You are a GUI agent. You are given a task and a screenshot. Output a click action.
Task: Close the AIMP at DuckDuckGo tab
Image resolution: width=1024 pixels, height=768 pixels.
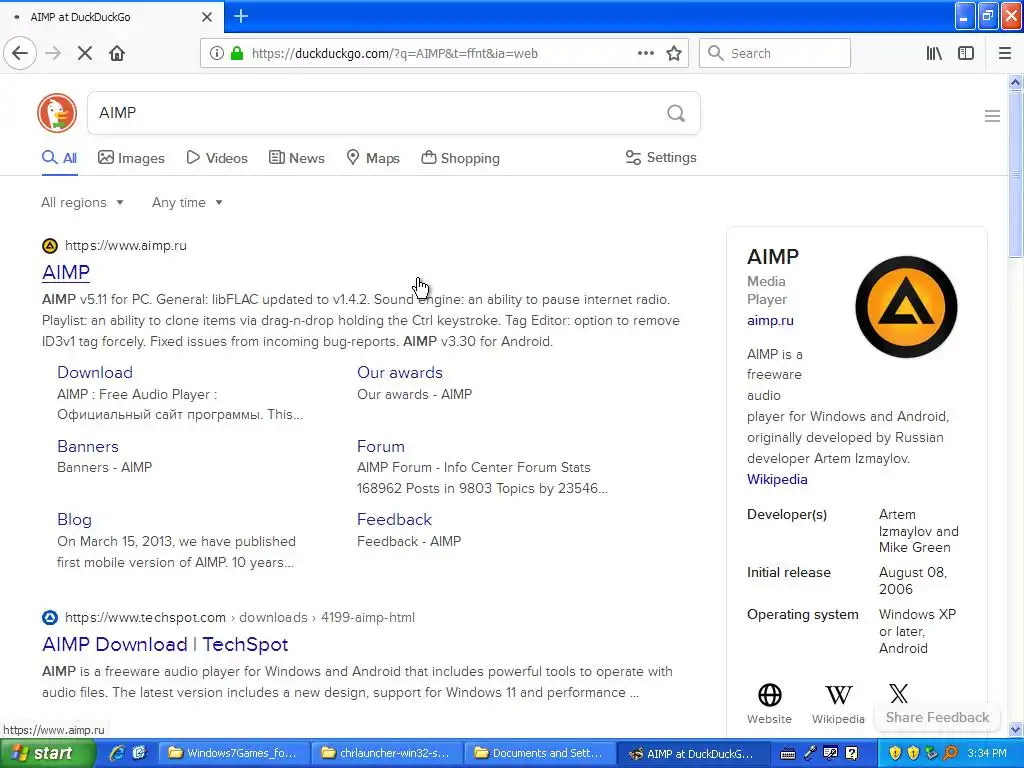point(206,17)
